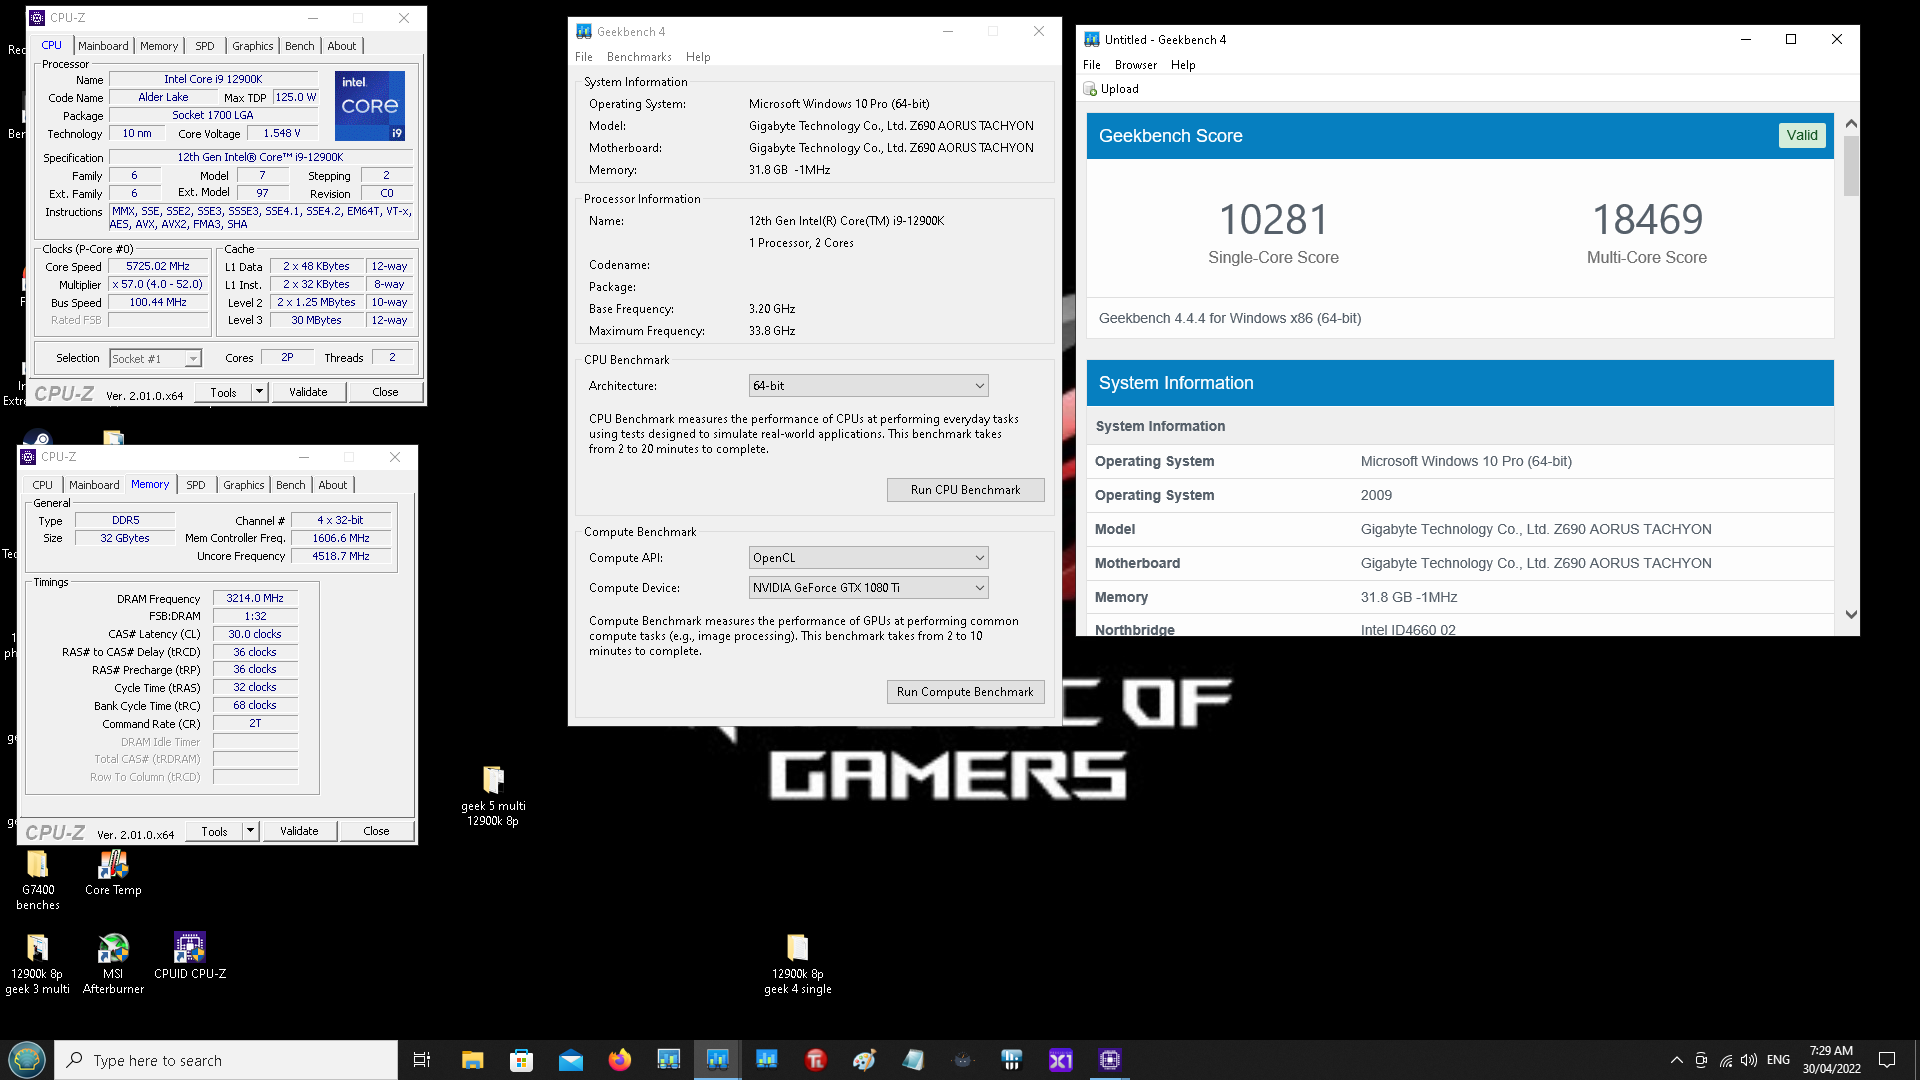Open Bench tab in top CPU-Z window

[299, 46]
